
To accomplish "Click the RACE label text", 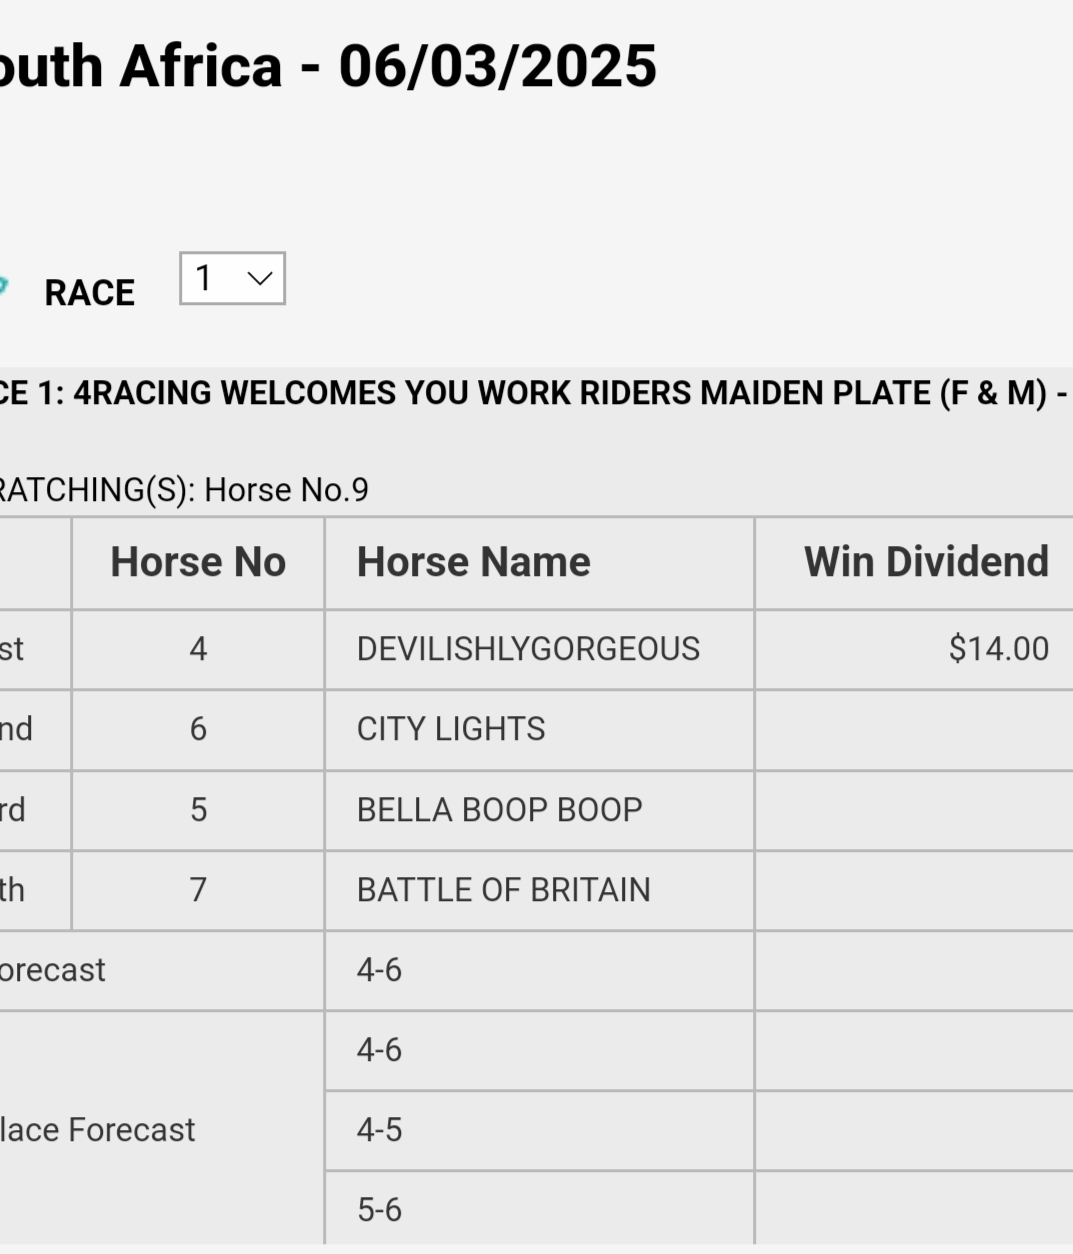I will [89, 293].
